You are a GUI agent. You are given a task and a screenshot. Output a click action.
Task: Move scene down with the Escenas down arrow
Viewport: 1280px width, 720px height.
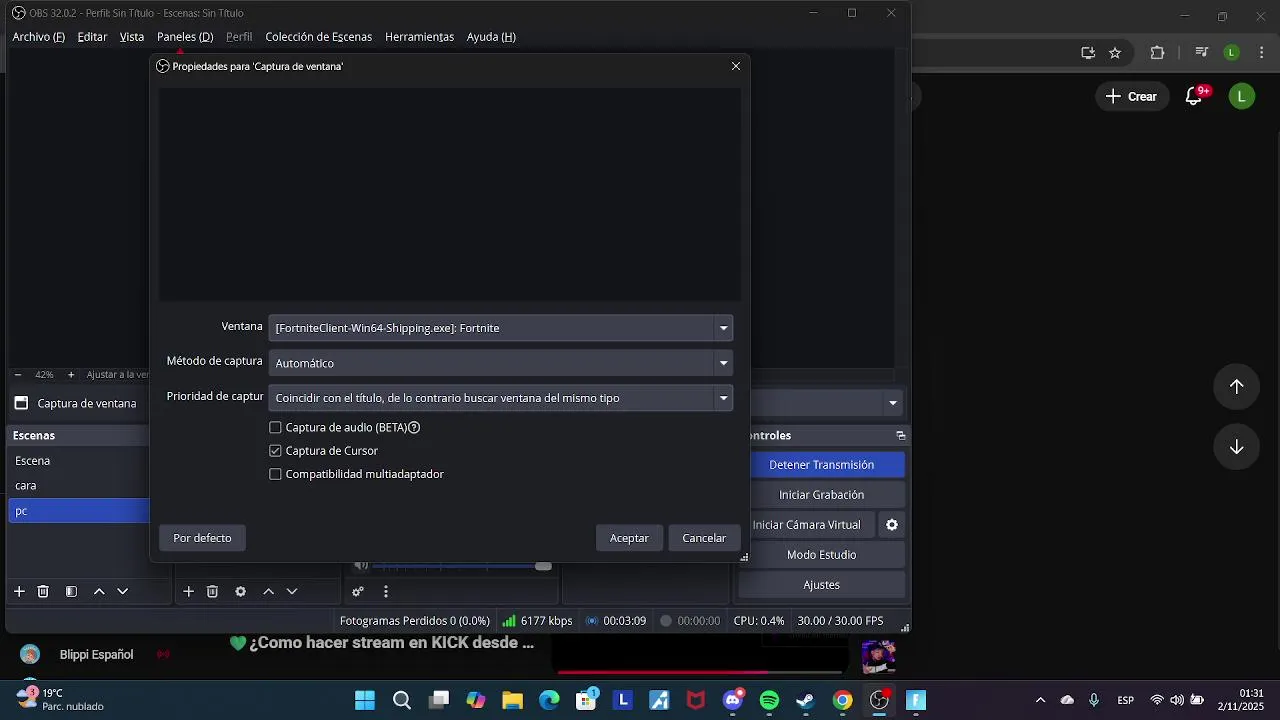pyautogui.click(x=123, y=591)
